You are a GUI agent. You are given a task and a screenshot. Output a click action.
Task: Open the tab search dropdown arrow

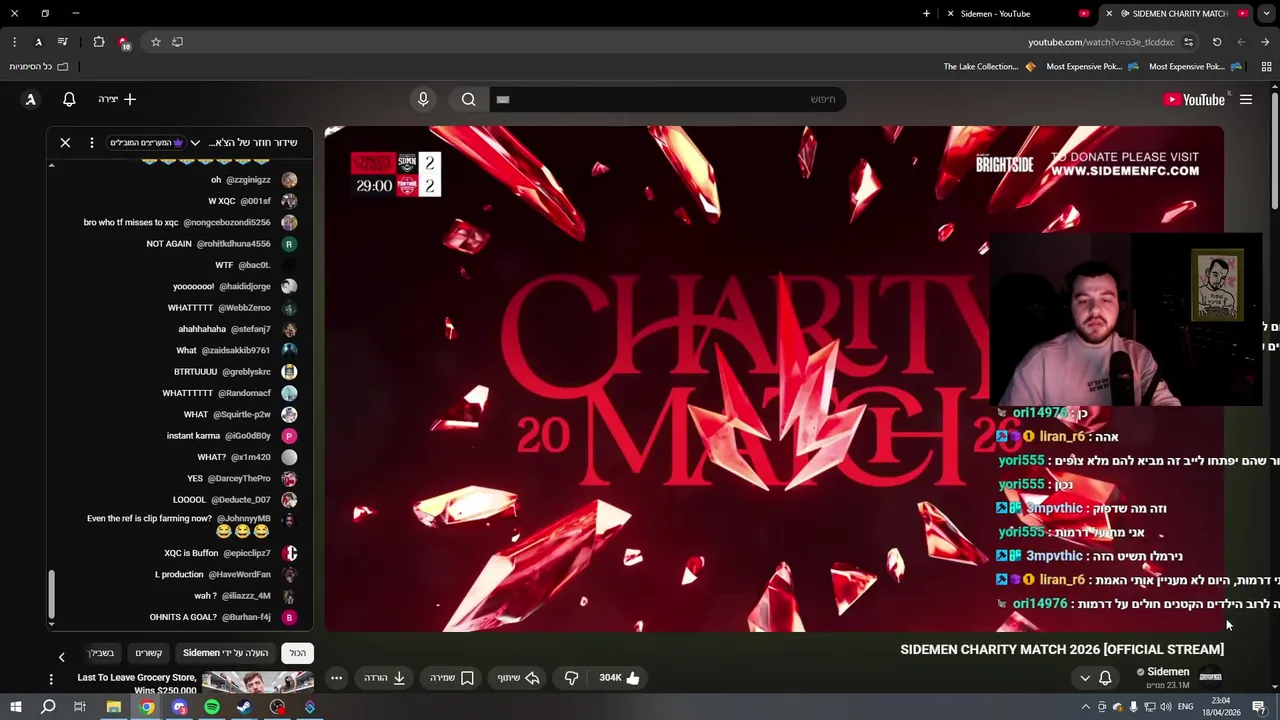click(1266, 13)
